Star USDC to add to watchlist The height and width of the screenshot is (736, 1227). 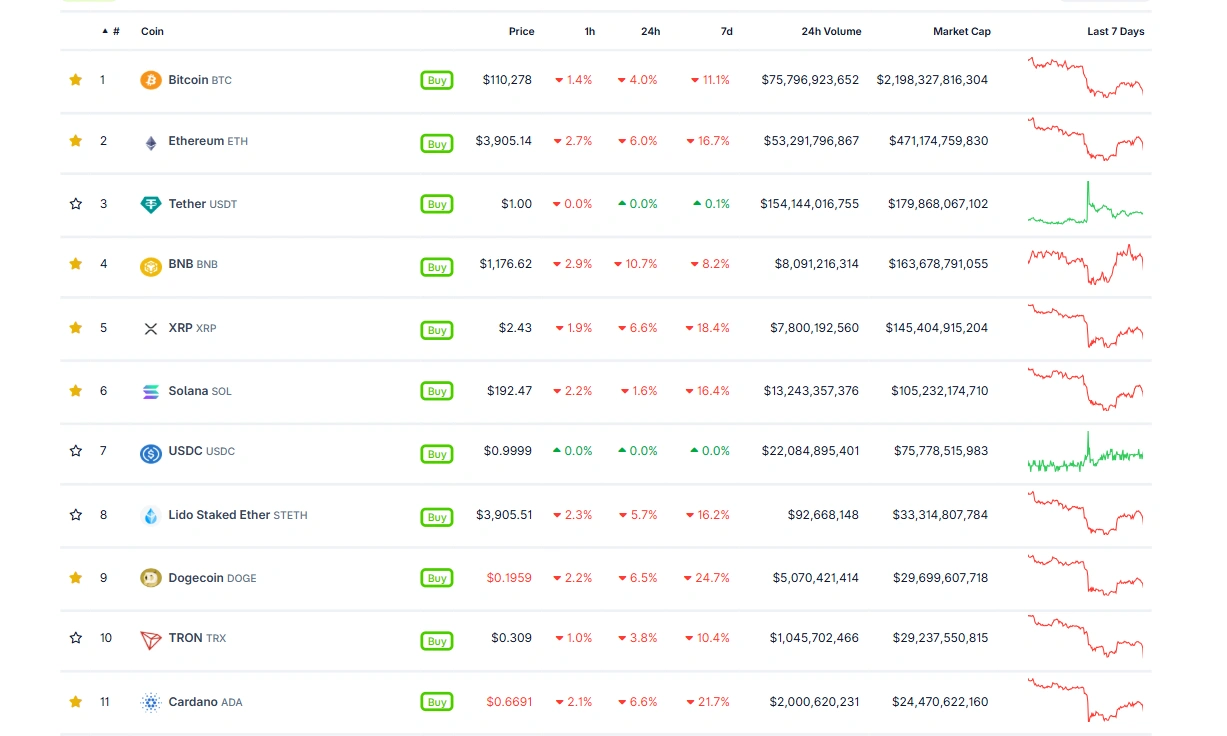[x=76, y=451]
